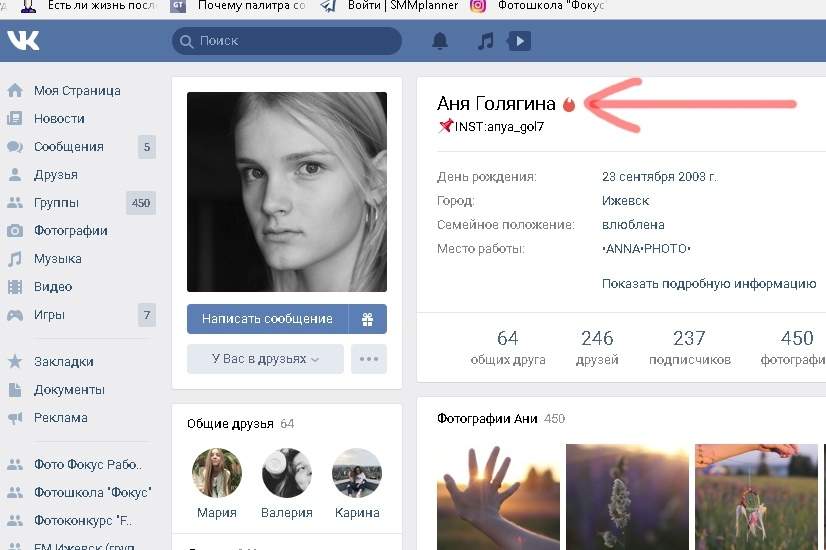Open 450 фотографий counter

(793, 348)
